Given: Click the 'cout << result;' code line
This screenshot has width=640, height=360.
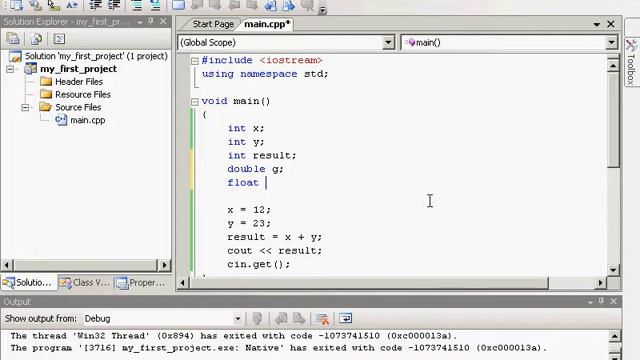Looking at the screenshot, I should tap(274, 251).
